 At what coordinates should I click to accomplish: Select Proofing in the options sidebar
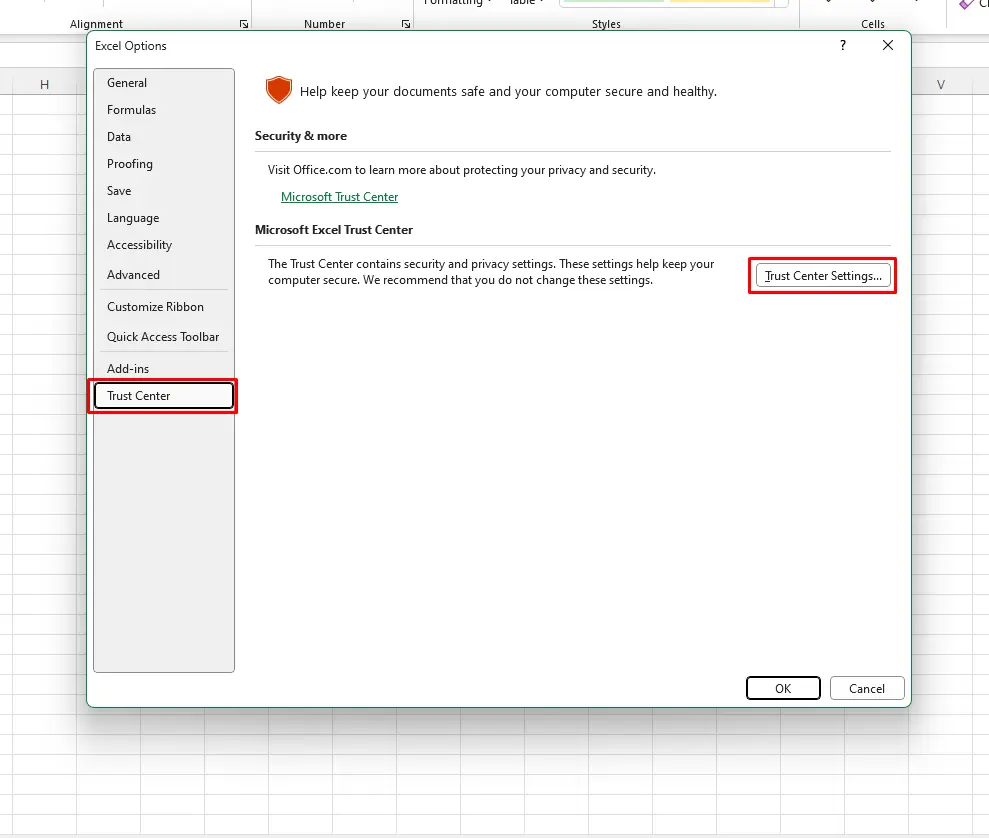[130, 164]
